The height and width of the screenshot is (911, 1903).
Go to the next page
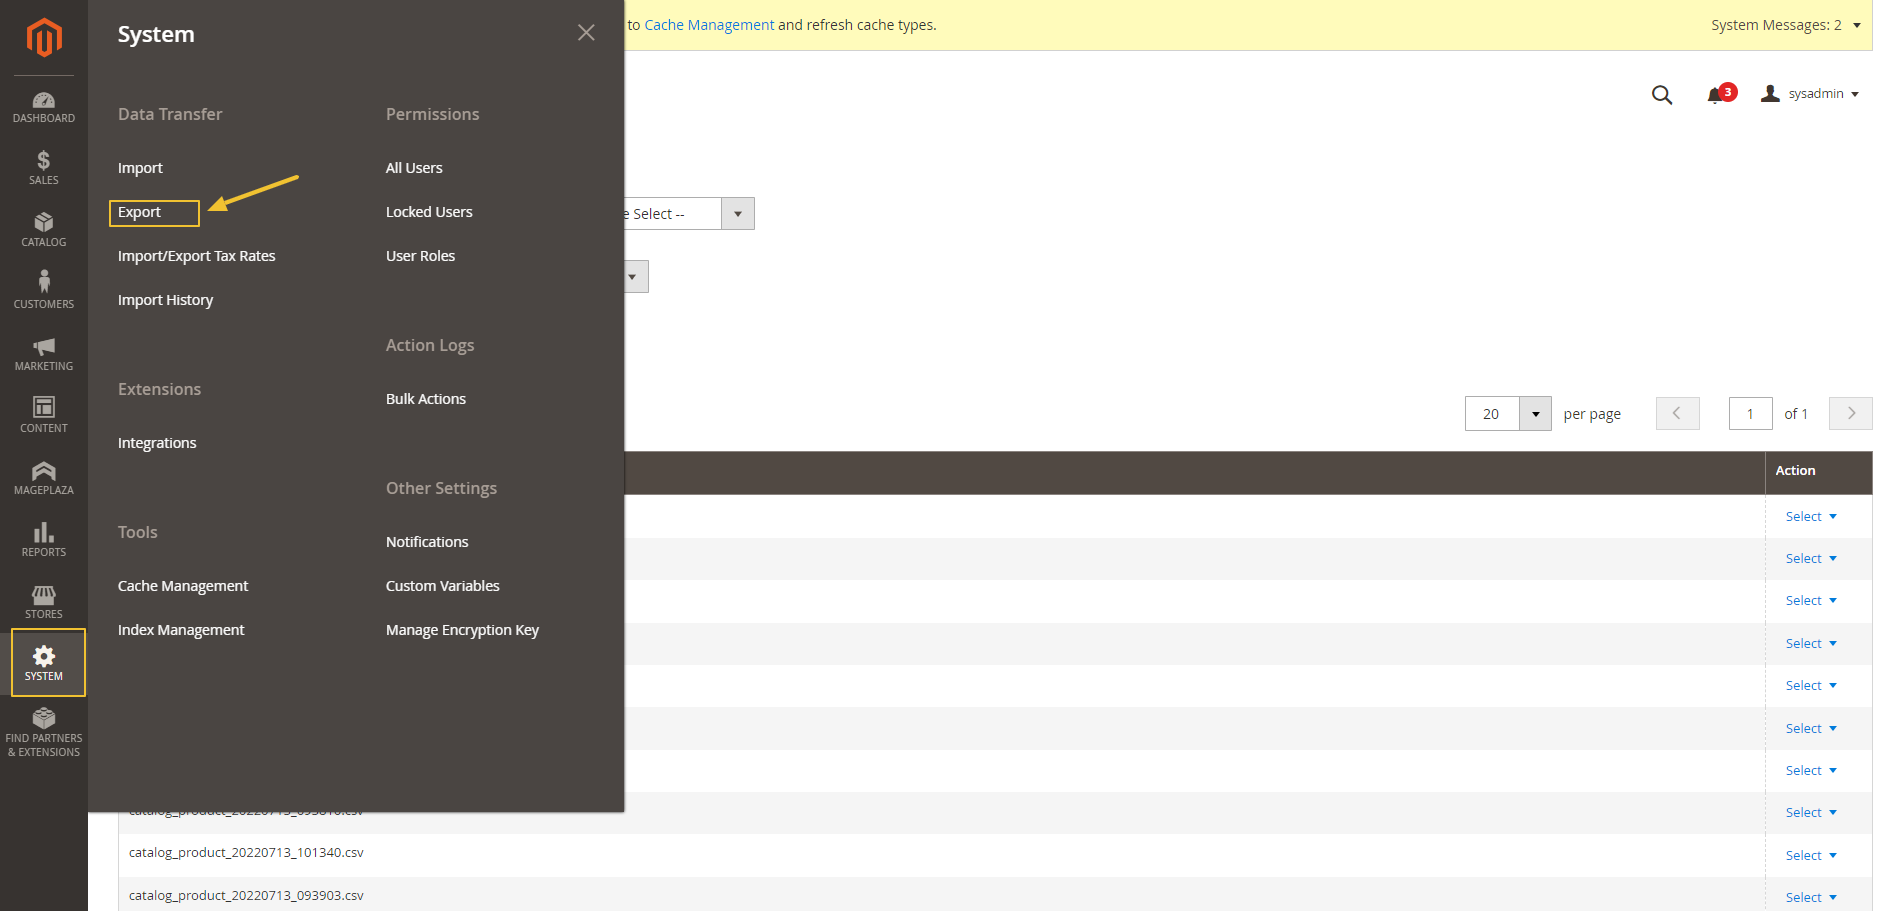(x=1850, y=413)
